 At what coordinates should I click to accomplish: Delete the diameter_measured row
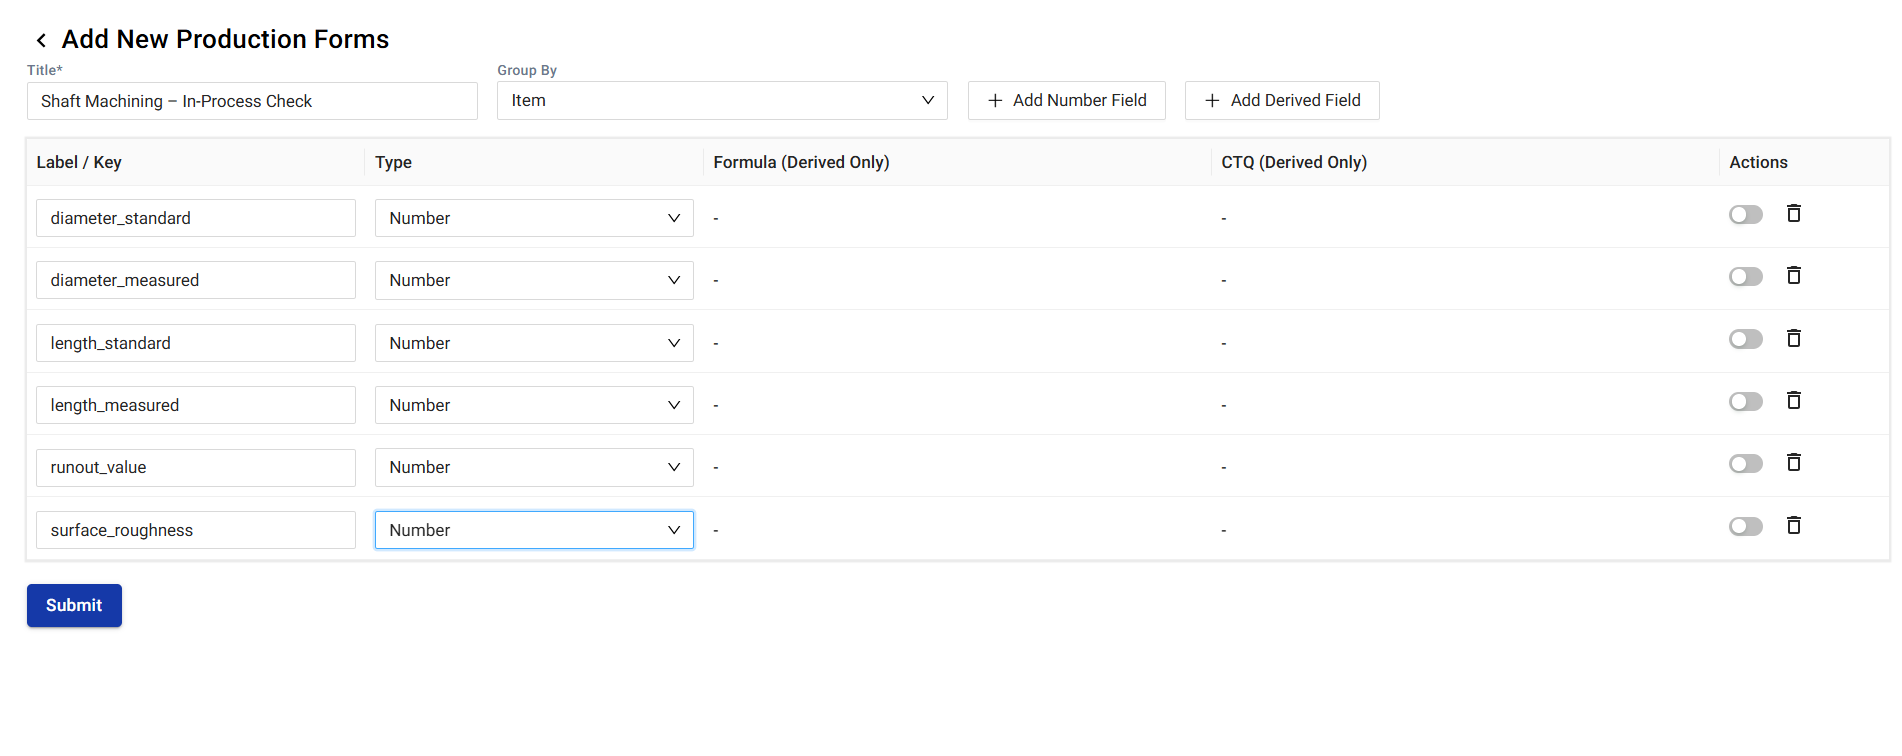coord(1793,276)
